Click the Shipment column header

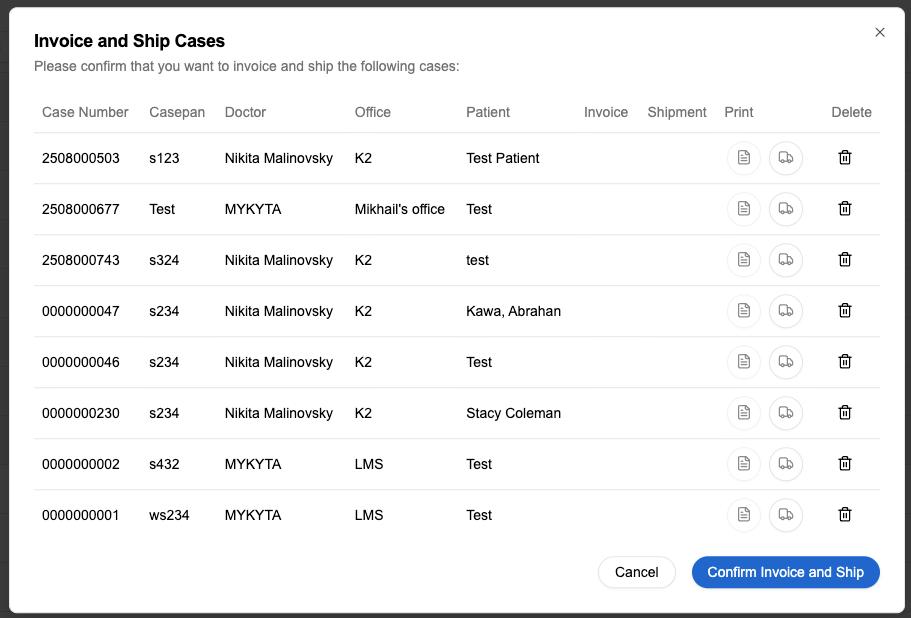coord(677,112)
